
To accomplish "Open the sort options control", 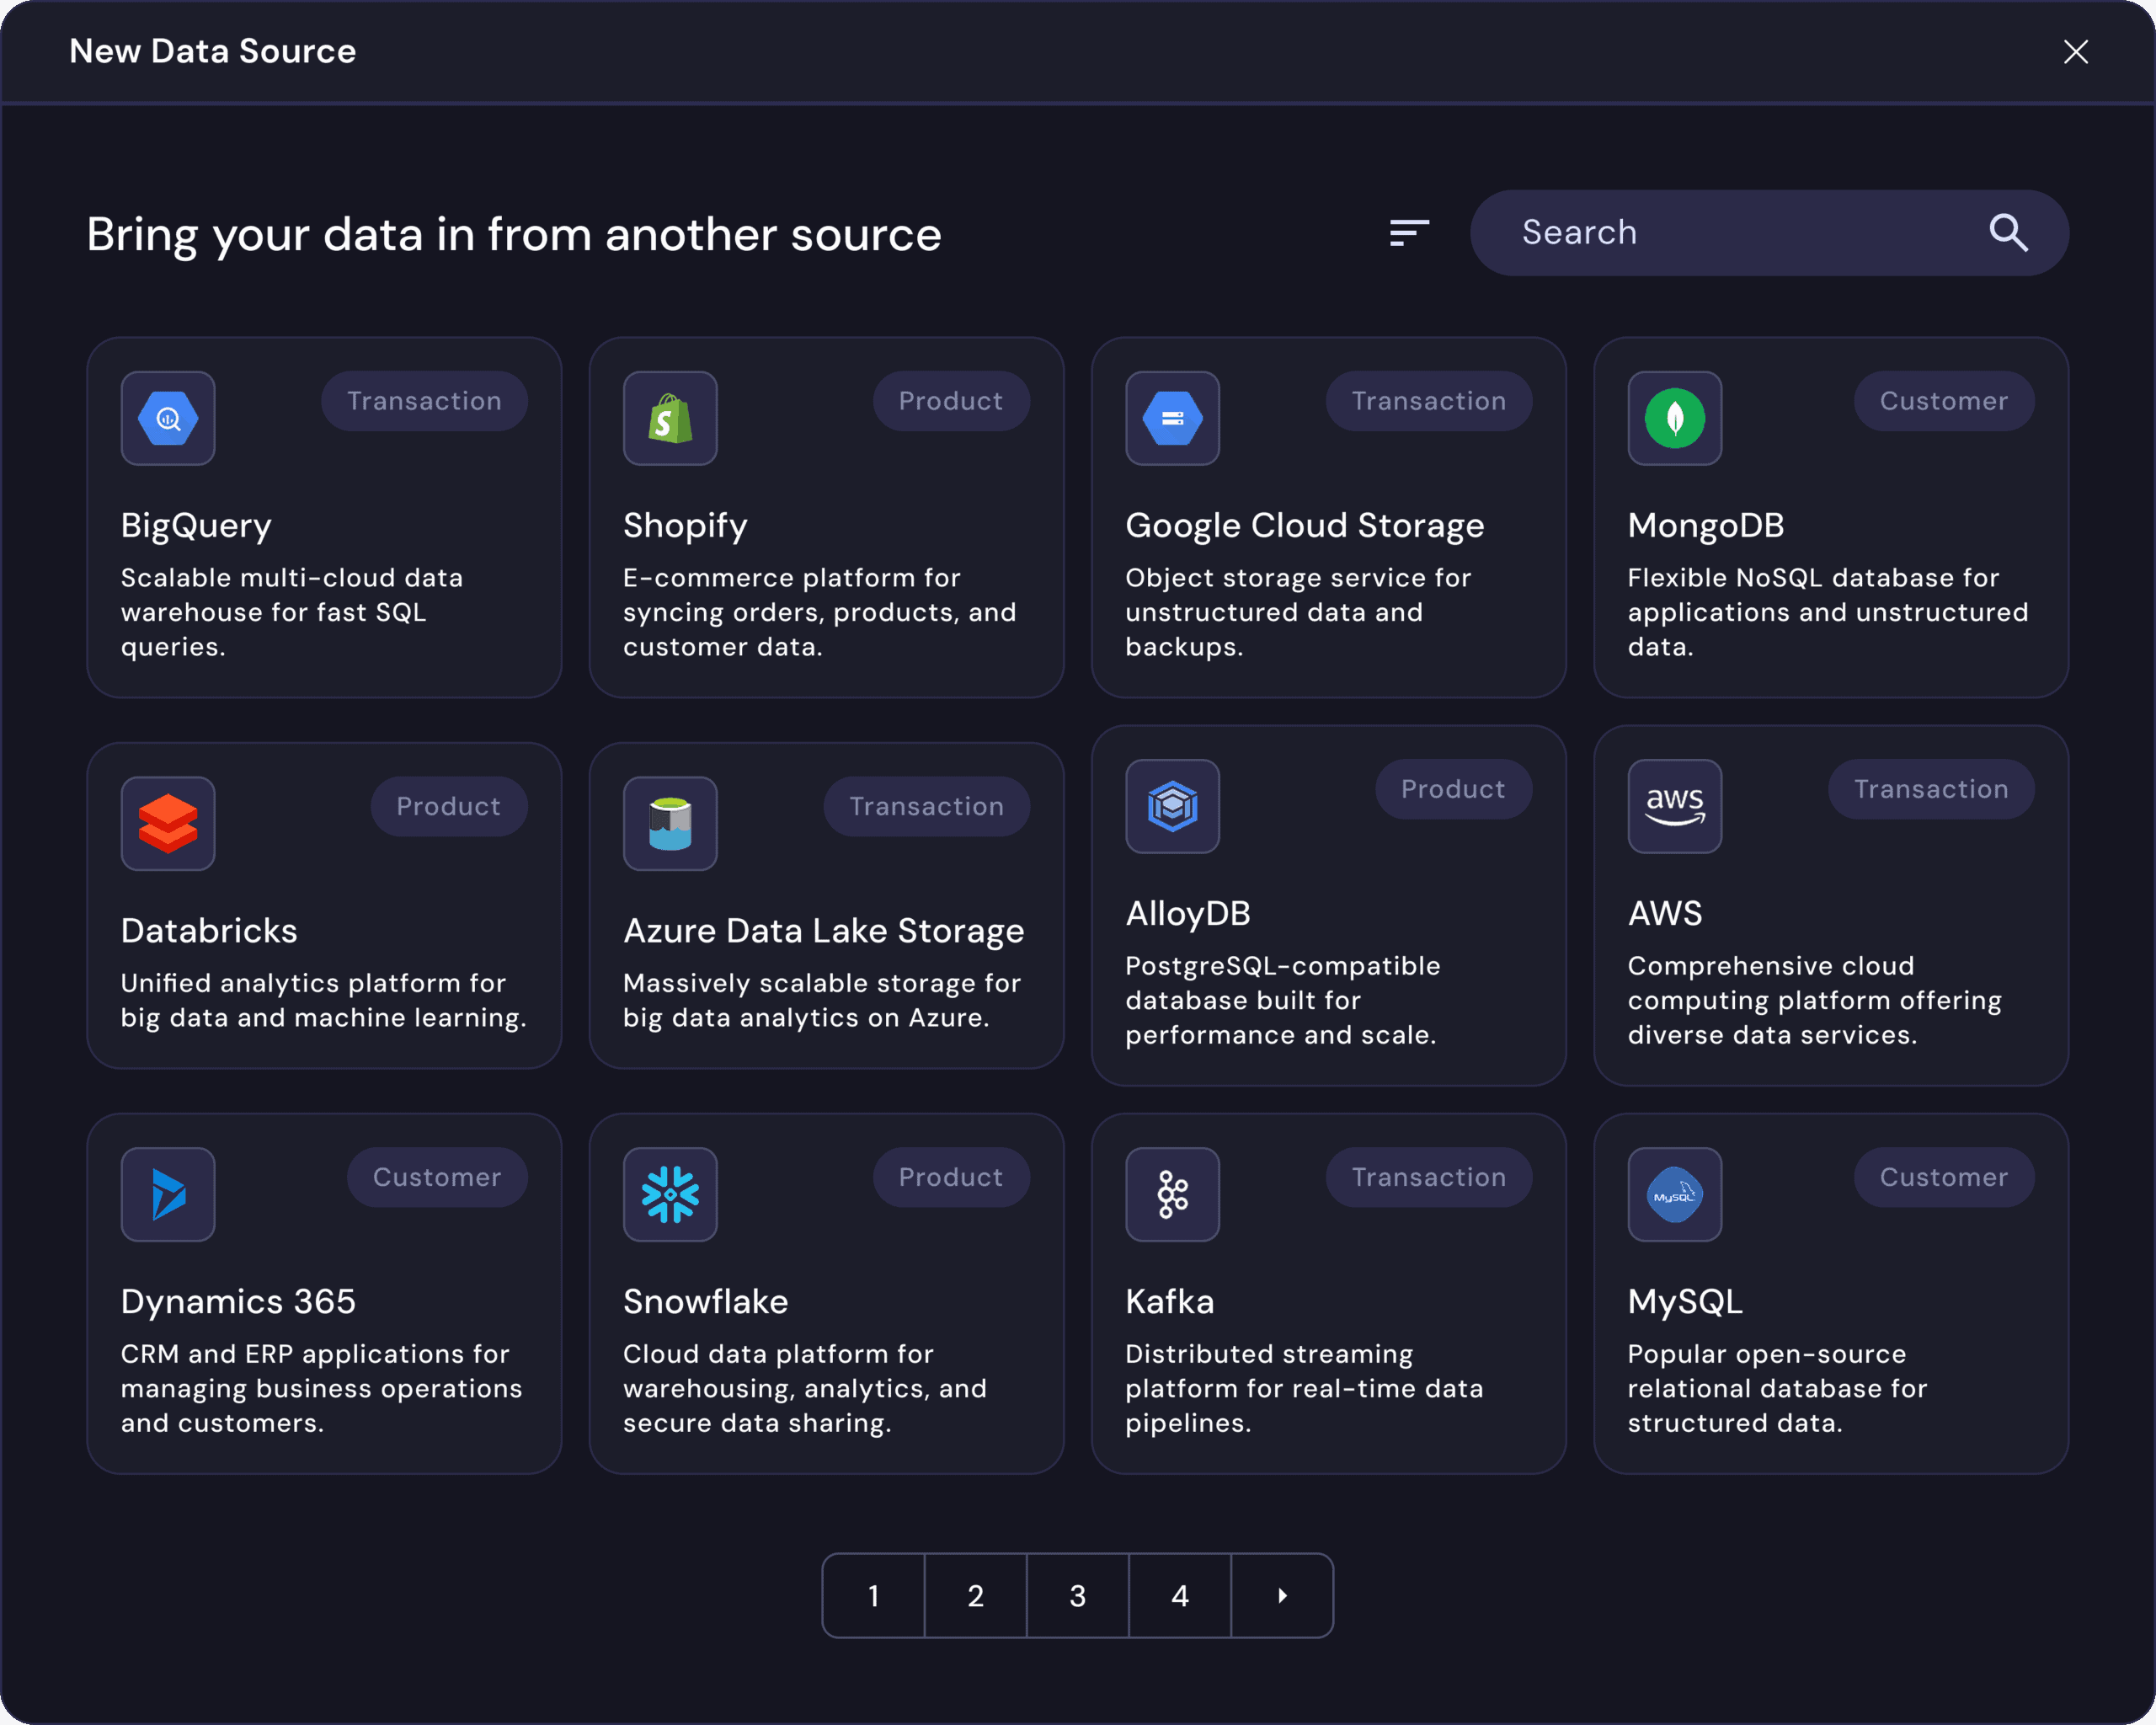I will click(1410, 232).
